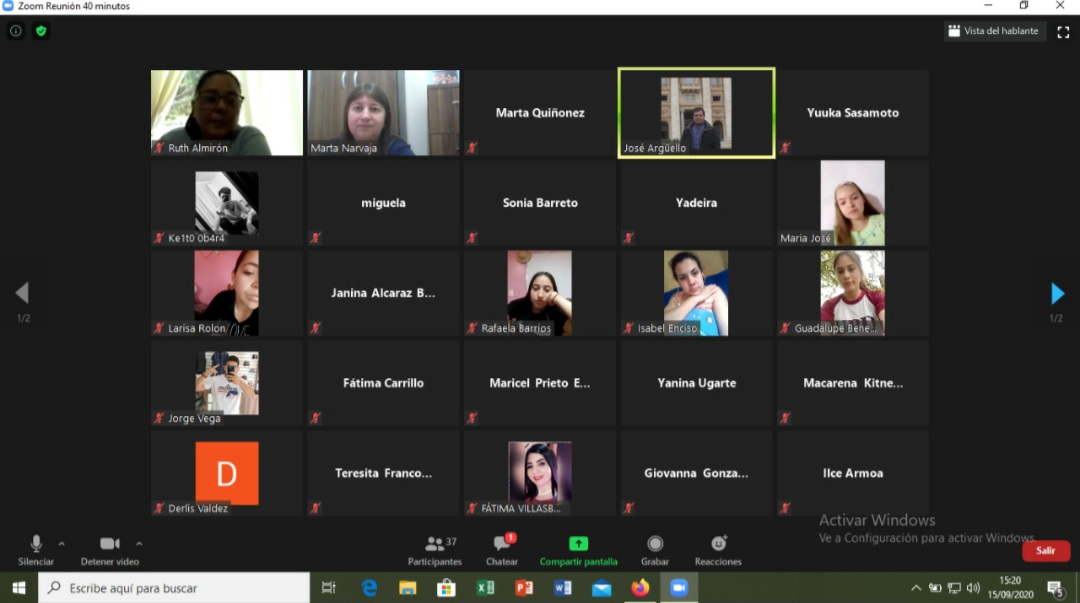Image resolution: width=1080 pixels, height=603 pixels.
Task: Stop camera with Detener video
Action: click(110, 551)
